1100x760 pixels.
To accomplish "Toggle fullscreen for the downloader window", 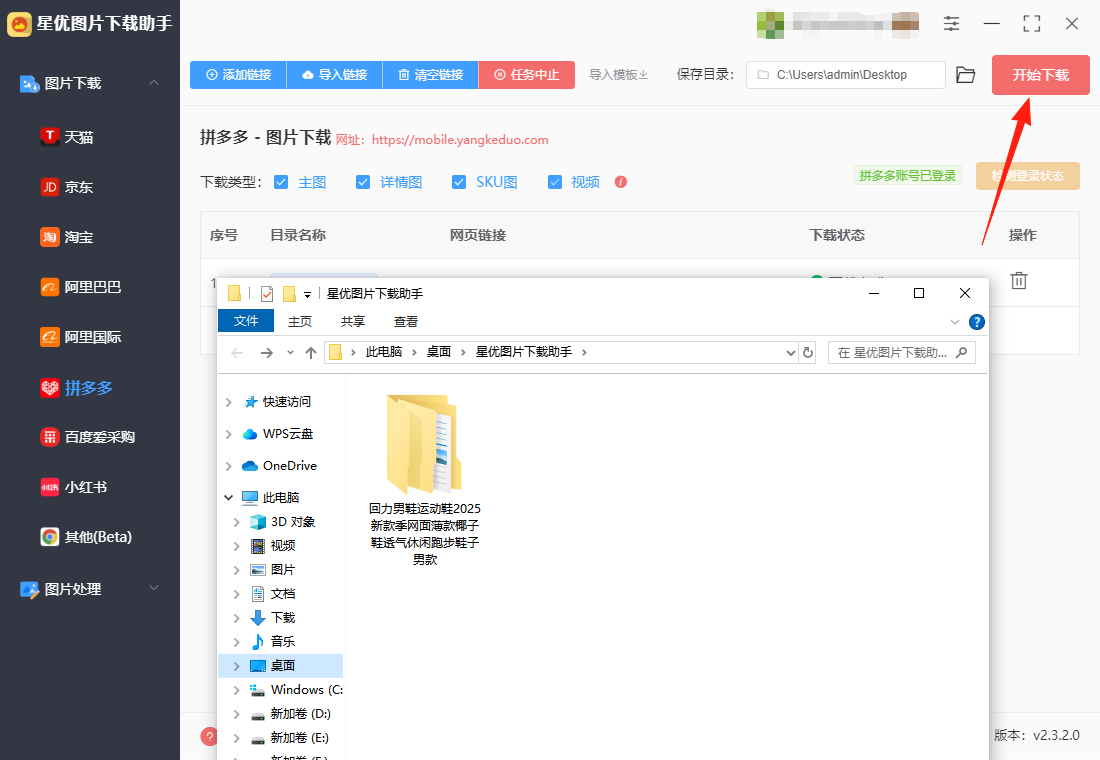I will [1031, 24].
